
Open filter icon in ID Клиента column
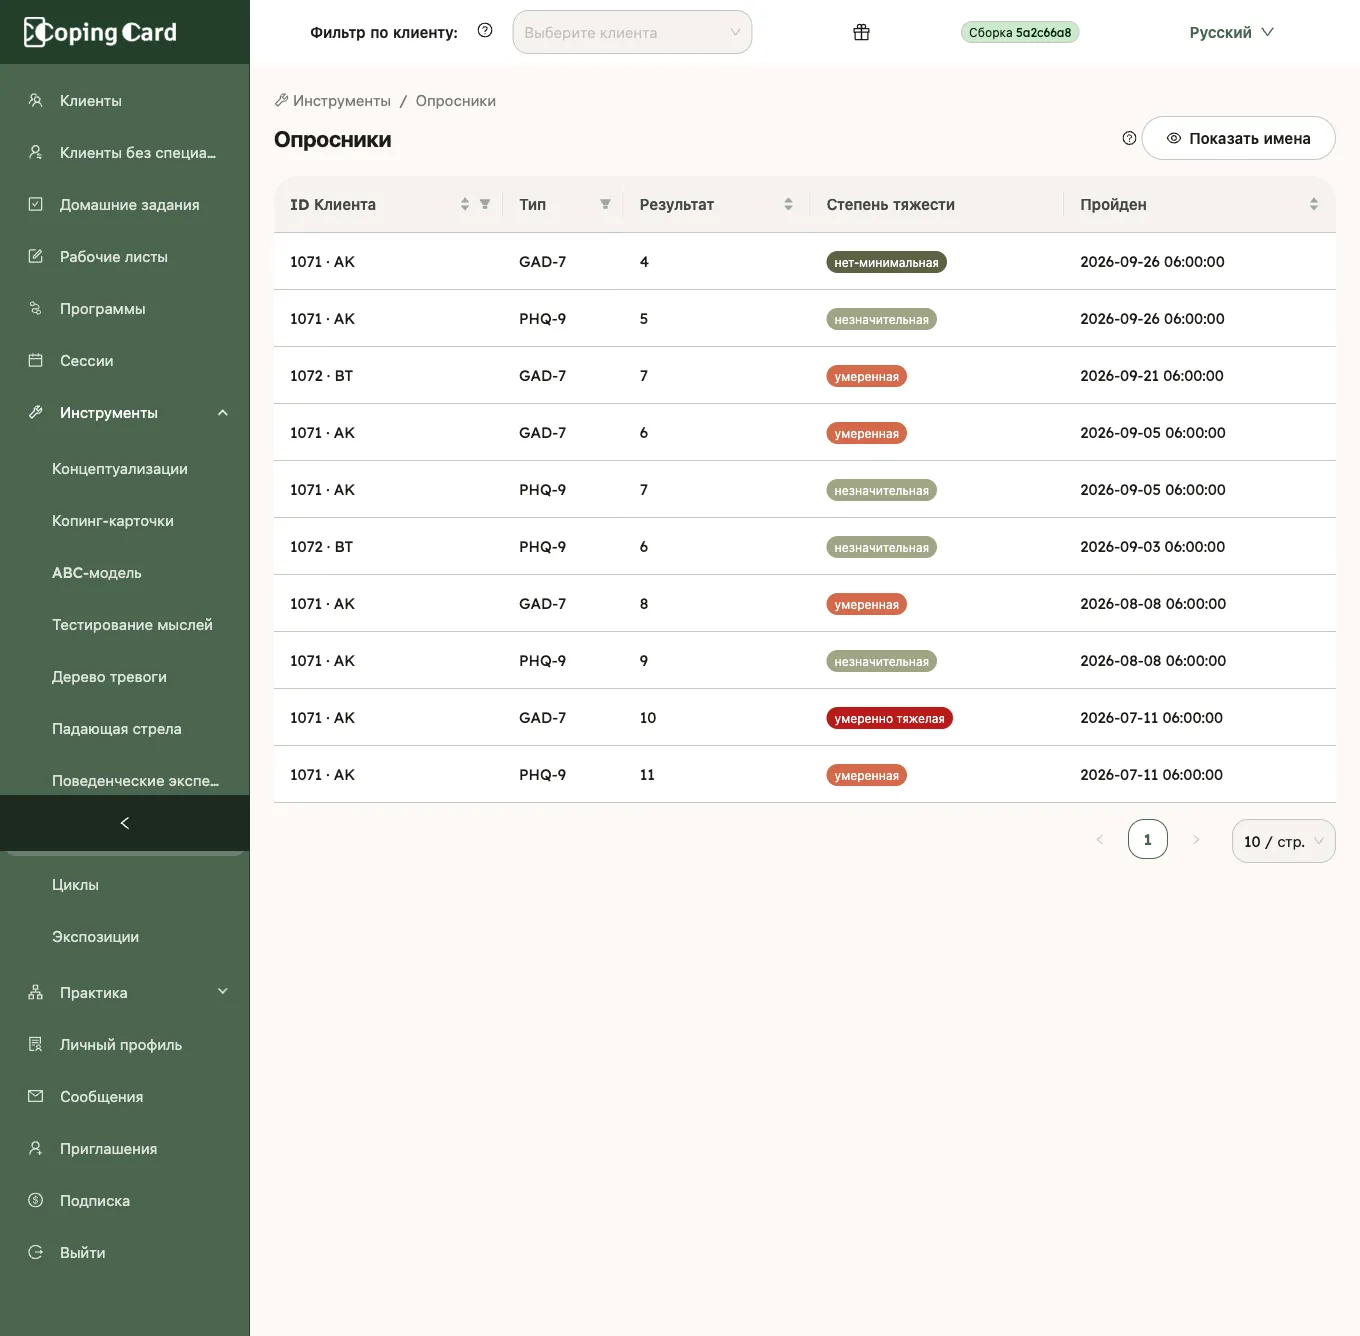tap(485, 204)
